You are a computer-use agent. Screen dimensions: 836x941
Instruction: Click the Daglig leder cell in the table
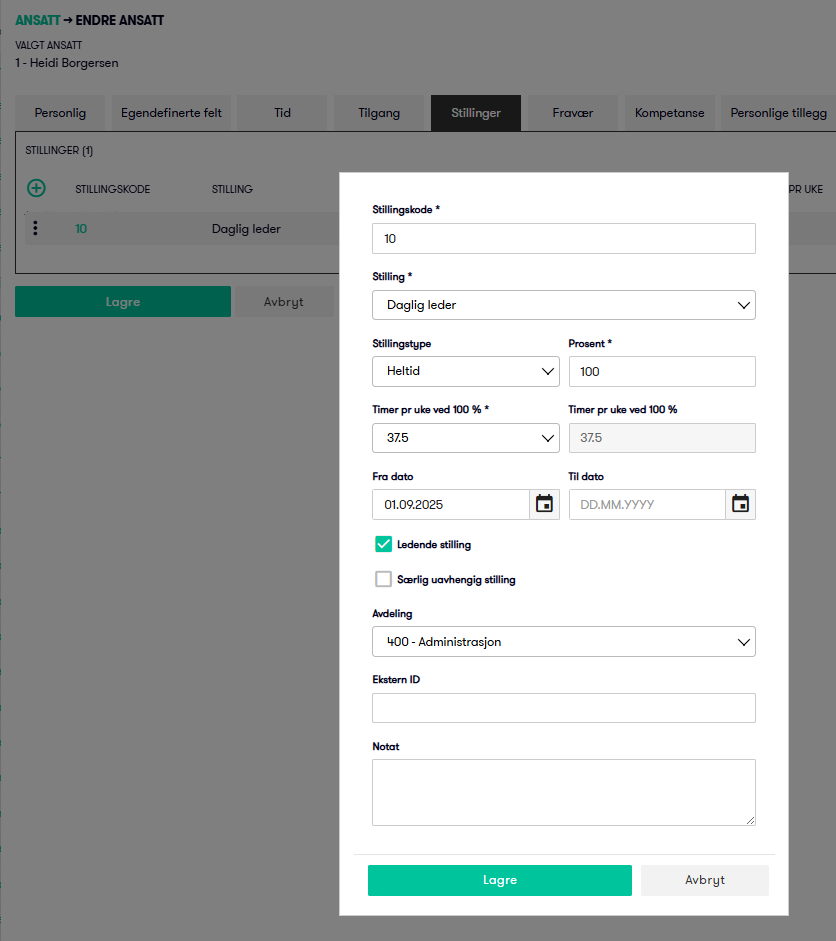pyautogui.click(x=246, y=229)
